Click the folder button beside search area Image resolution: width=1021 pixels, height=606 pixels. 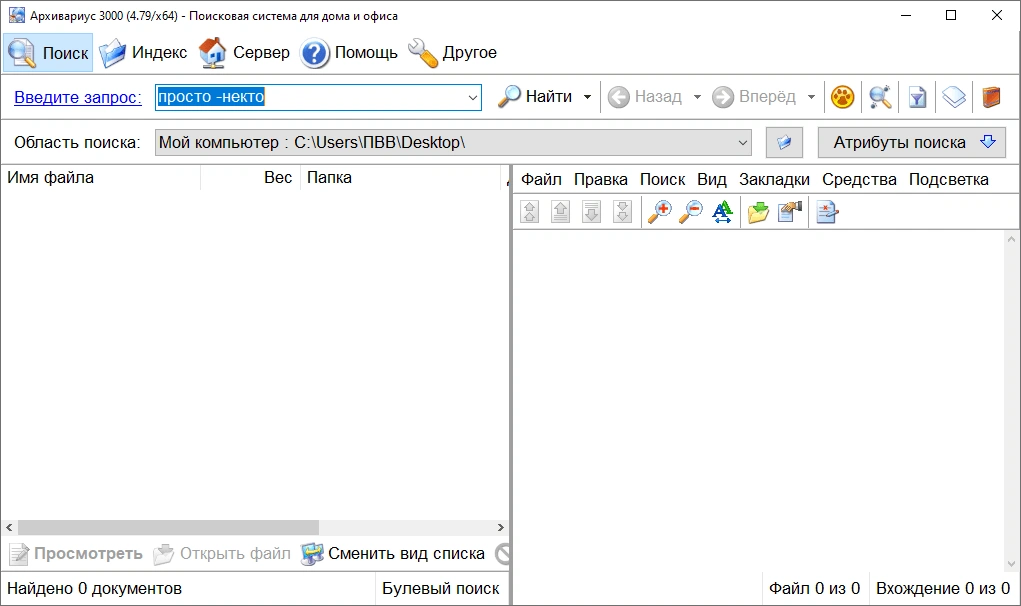pos(784,143)
